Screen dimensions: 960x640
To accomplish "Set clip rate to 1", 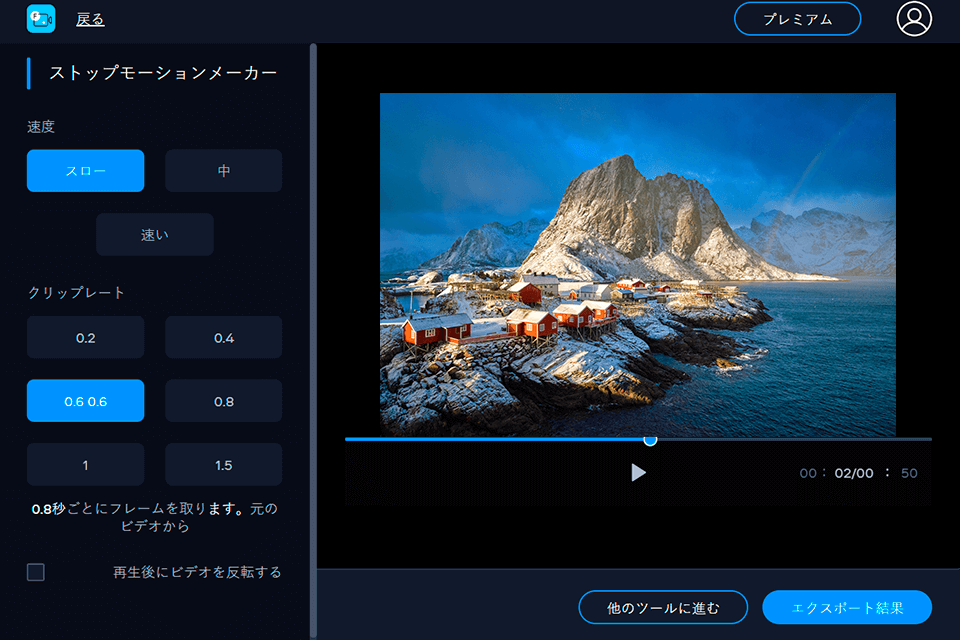I will click(x=85, y=464).
